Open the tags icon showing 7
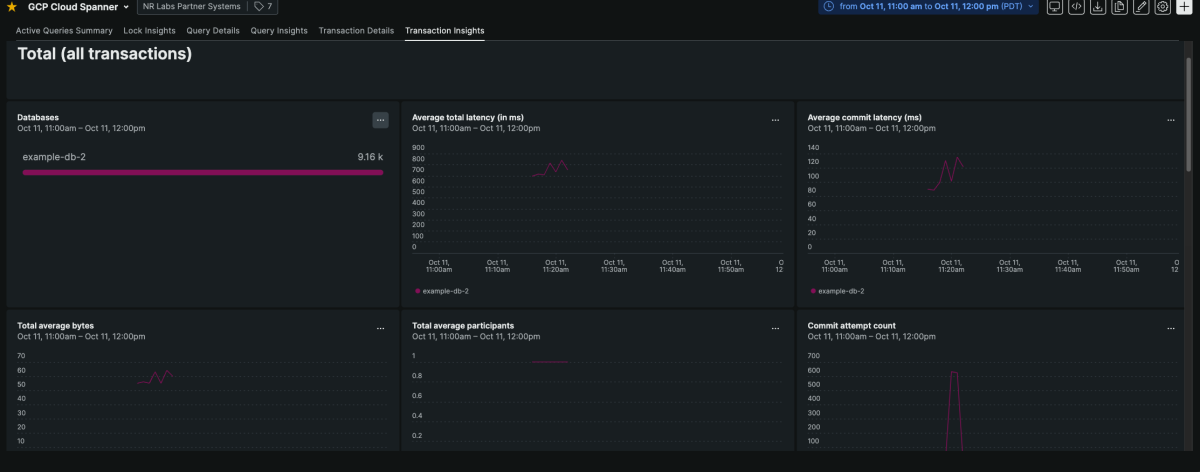Viewport: 1200px width, 472px height. (264, 7)
